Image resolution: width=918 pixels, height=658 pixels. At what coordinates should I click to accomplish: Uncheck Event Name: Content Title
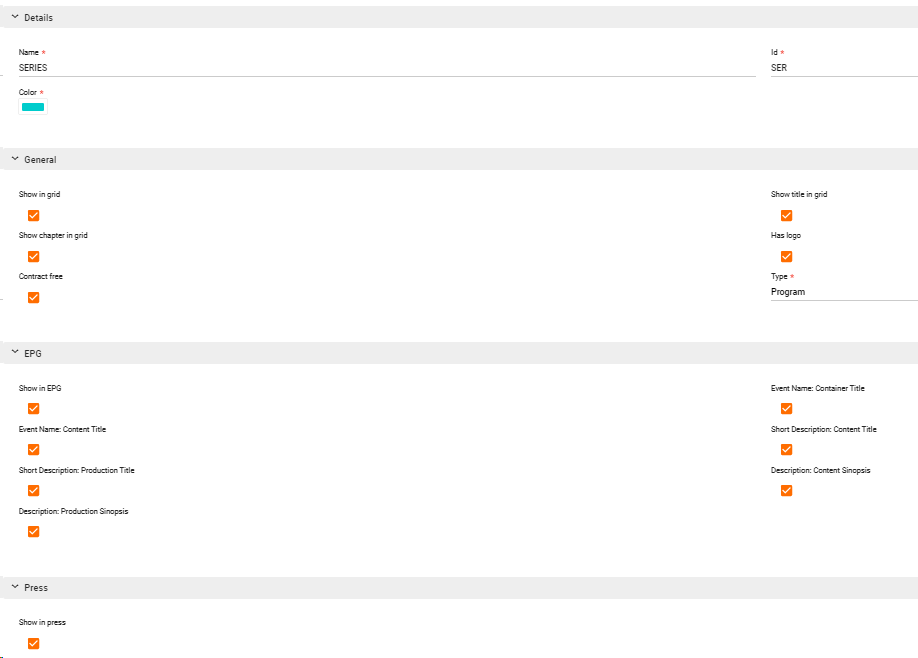coord(33,449)
